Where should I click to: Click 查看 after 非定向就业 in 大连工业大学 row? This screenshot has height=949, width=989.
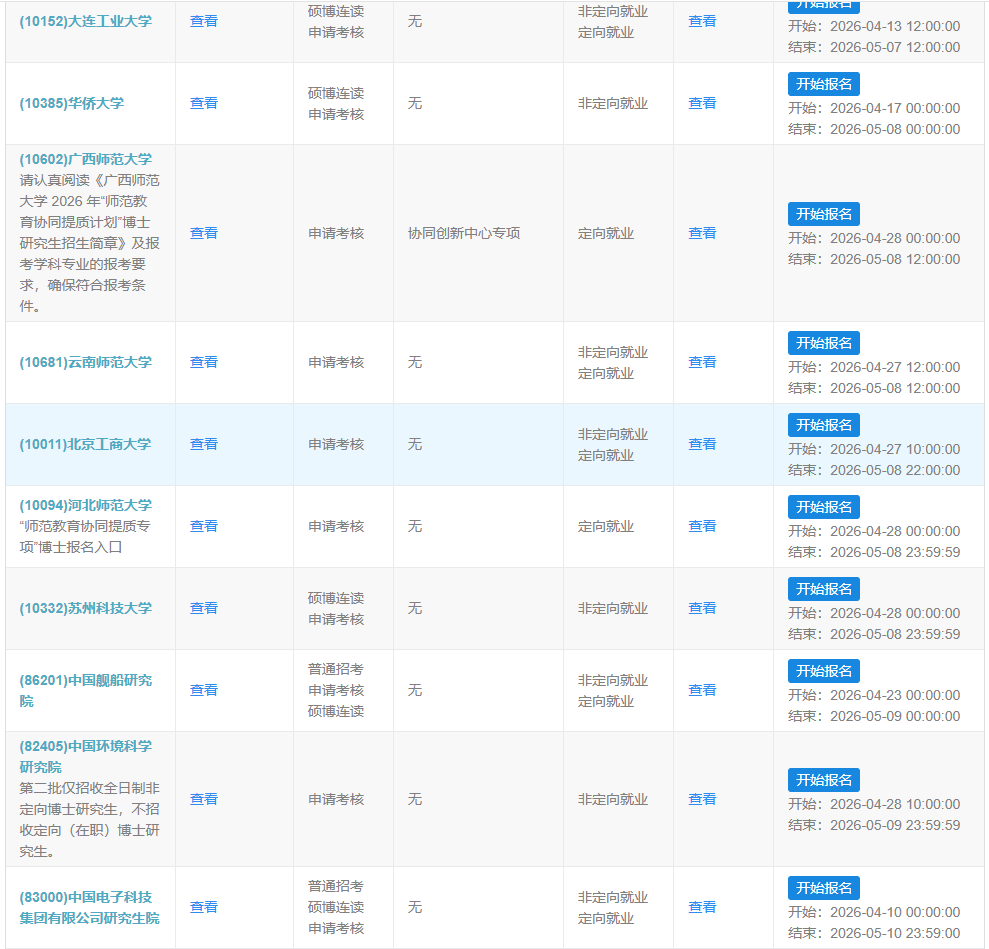click(x=702, y=21)
